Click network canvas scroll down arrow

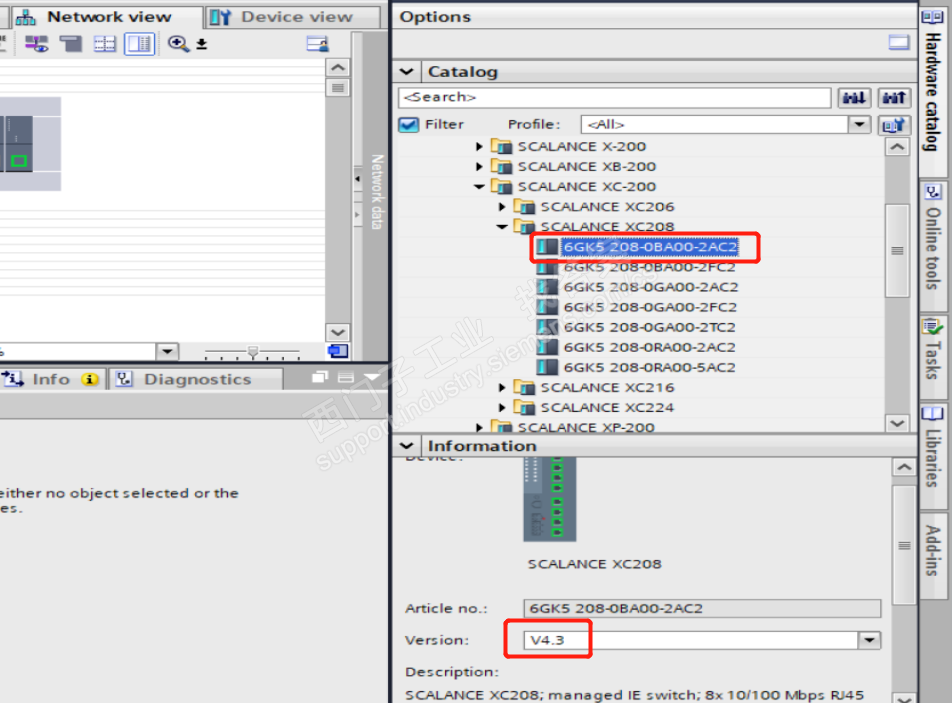(x=338, y=332)
